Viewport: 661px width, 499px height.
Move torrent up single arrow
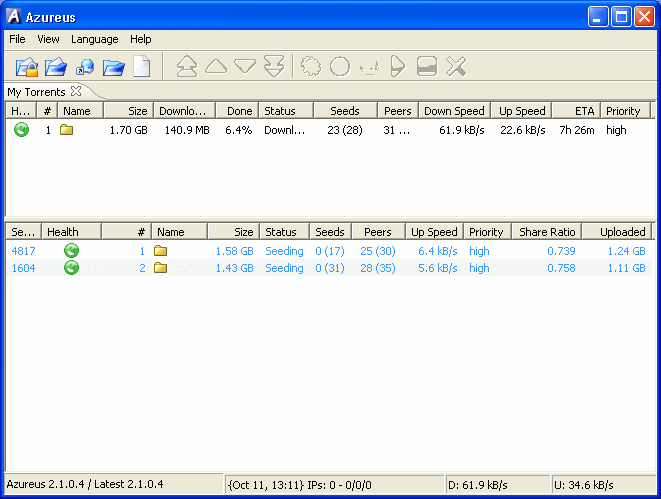pyautogui.click(x=216, y=67)
